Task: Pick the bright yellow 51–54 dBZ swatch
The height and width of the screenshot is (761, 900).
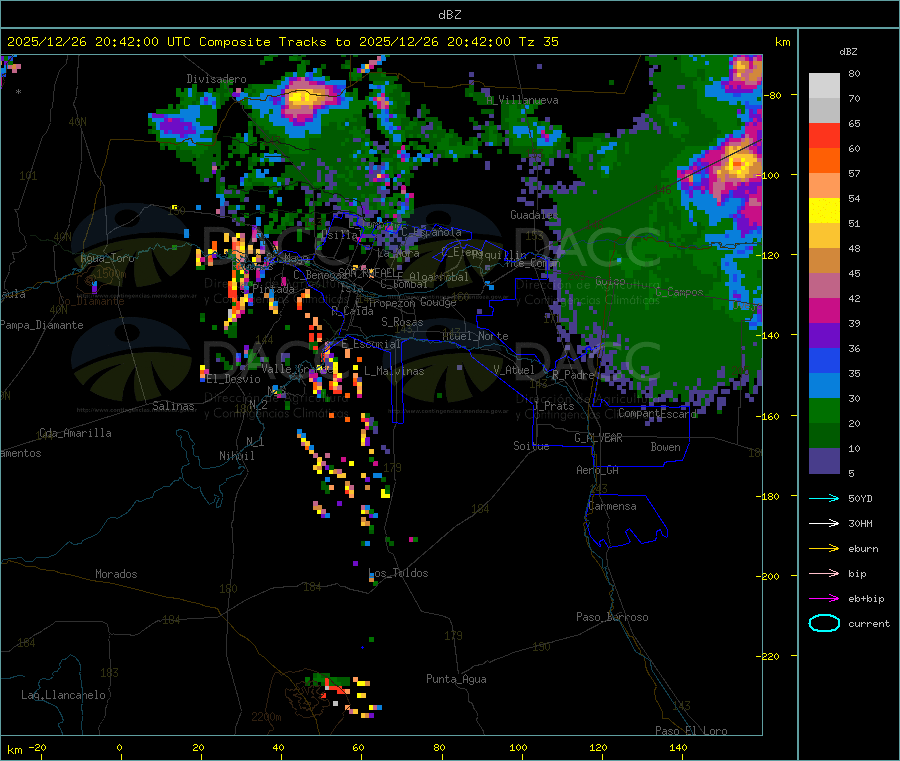Action: (824, 211)
